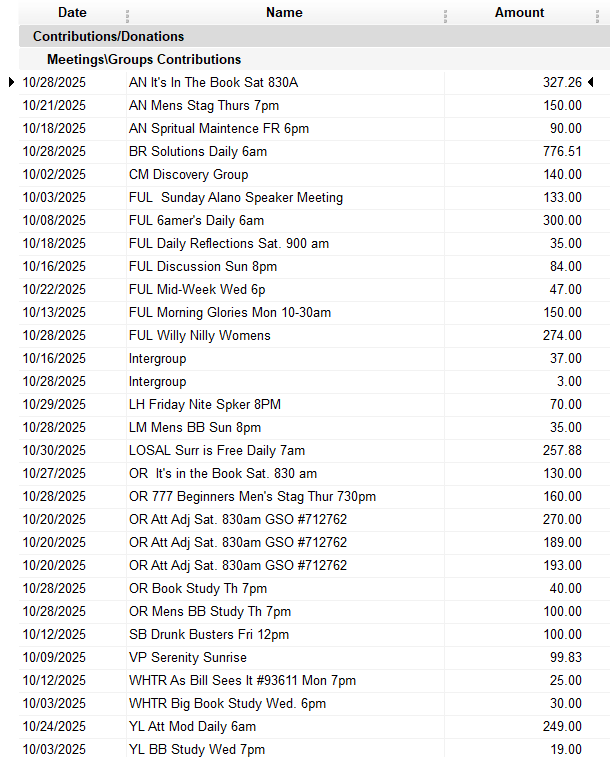
Task: Select FUL Willy Nilly Womens row
Action: [x=200, y=336]
